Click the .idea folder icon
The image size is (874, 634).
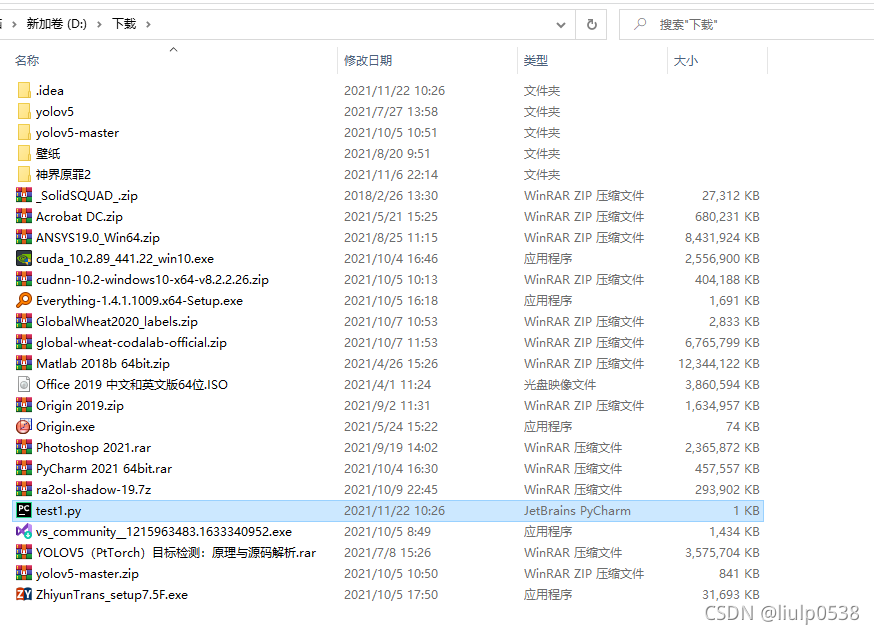click(24, 90)
